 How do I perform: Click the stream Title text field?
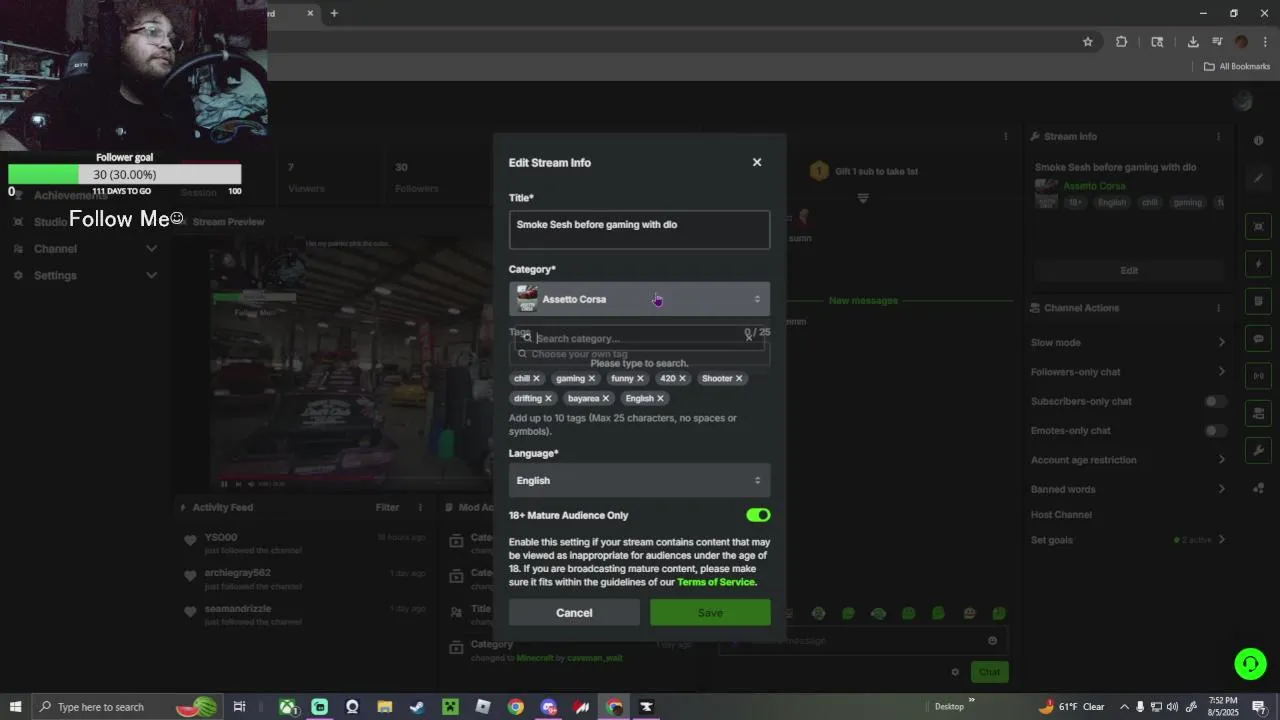[639, 229]
